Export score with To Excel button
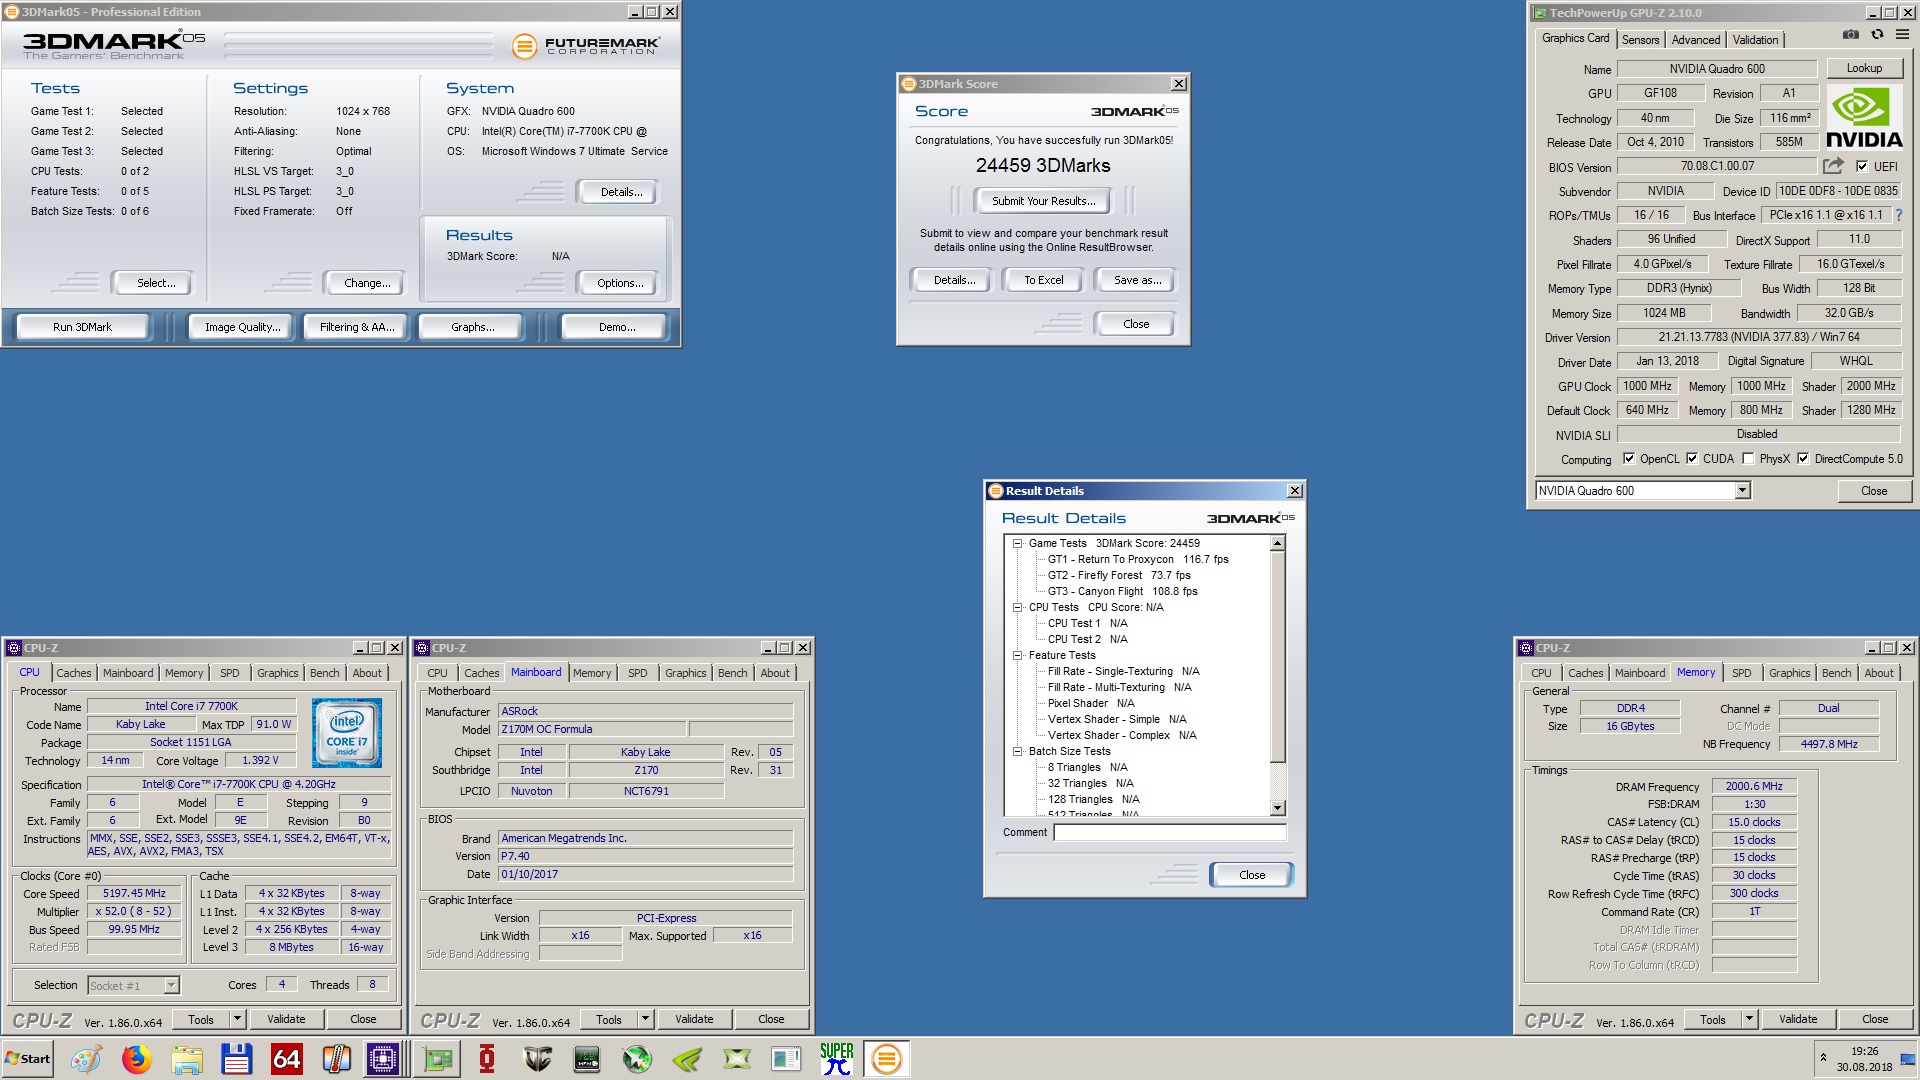Viewport: 1920px width, 1080px height. (1043, 280)
